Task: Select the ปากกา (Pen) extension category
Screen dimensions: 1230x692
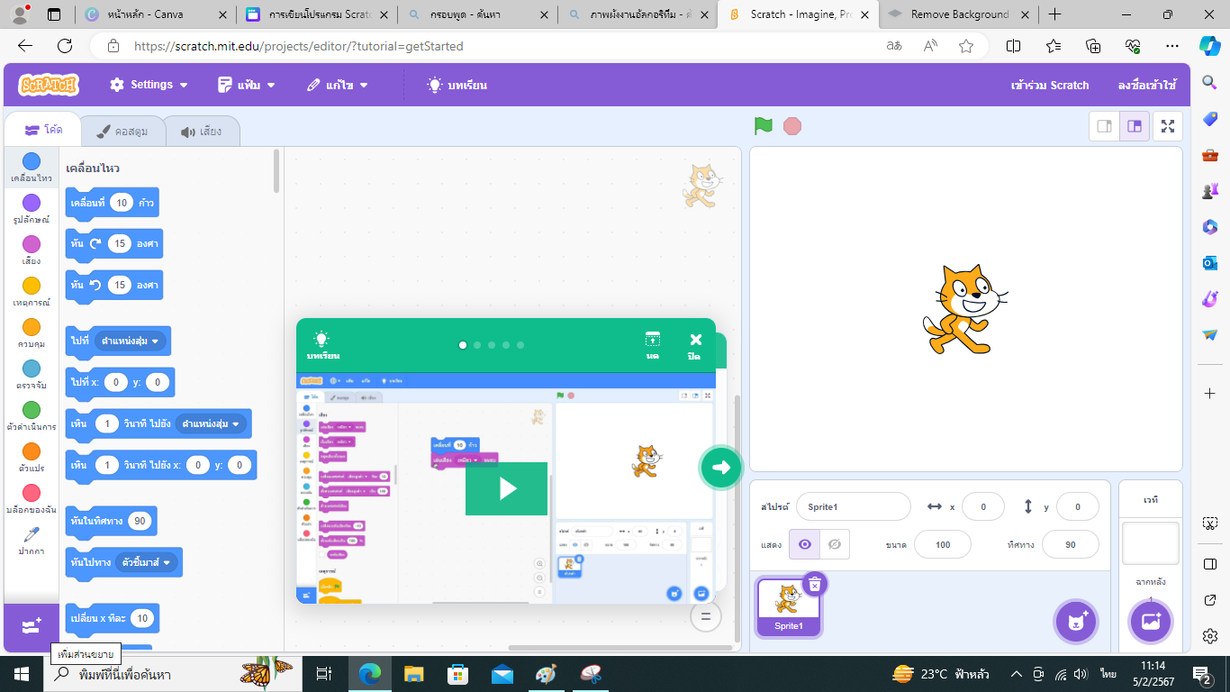Action: pyautogui.click(x=31, y=540)
